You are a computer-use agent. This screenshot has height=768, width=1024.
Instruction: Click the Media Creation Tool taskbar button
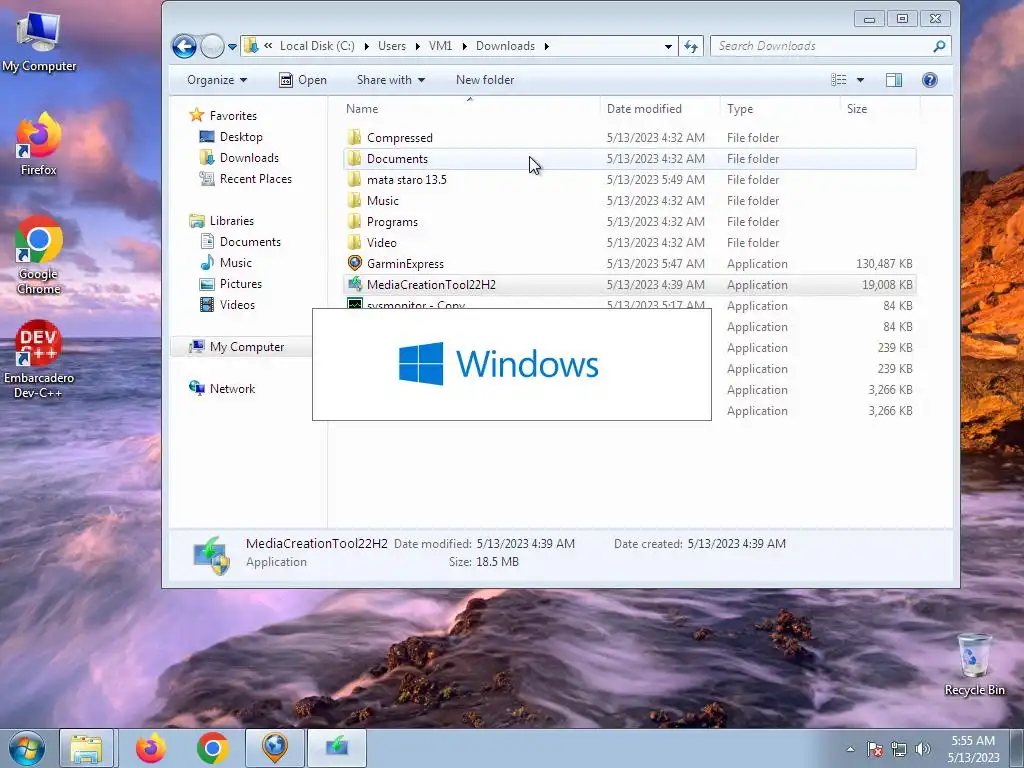(337, 748)
